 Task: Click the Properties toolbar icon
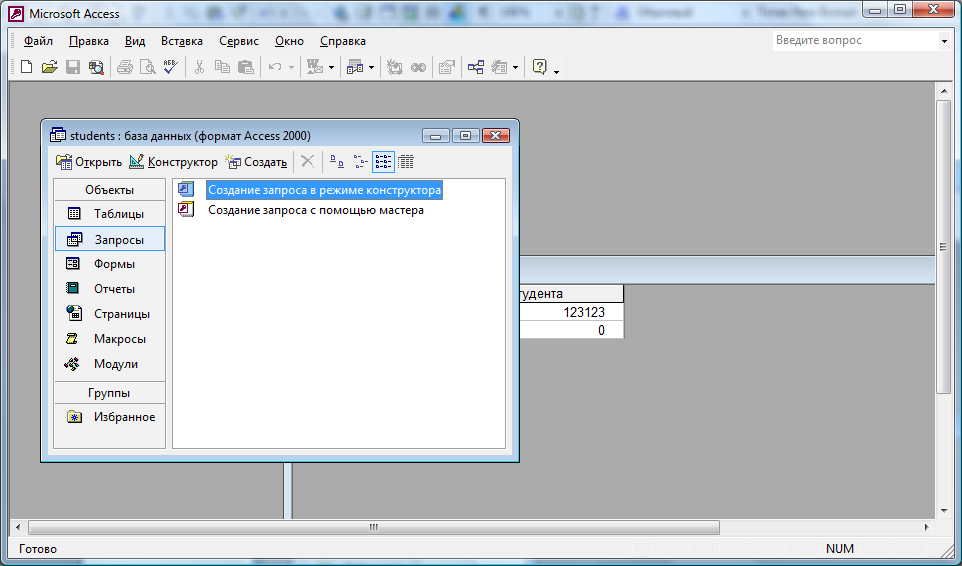[447, 67]
